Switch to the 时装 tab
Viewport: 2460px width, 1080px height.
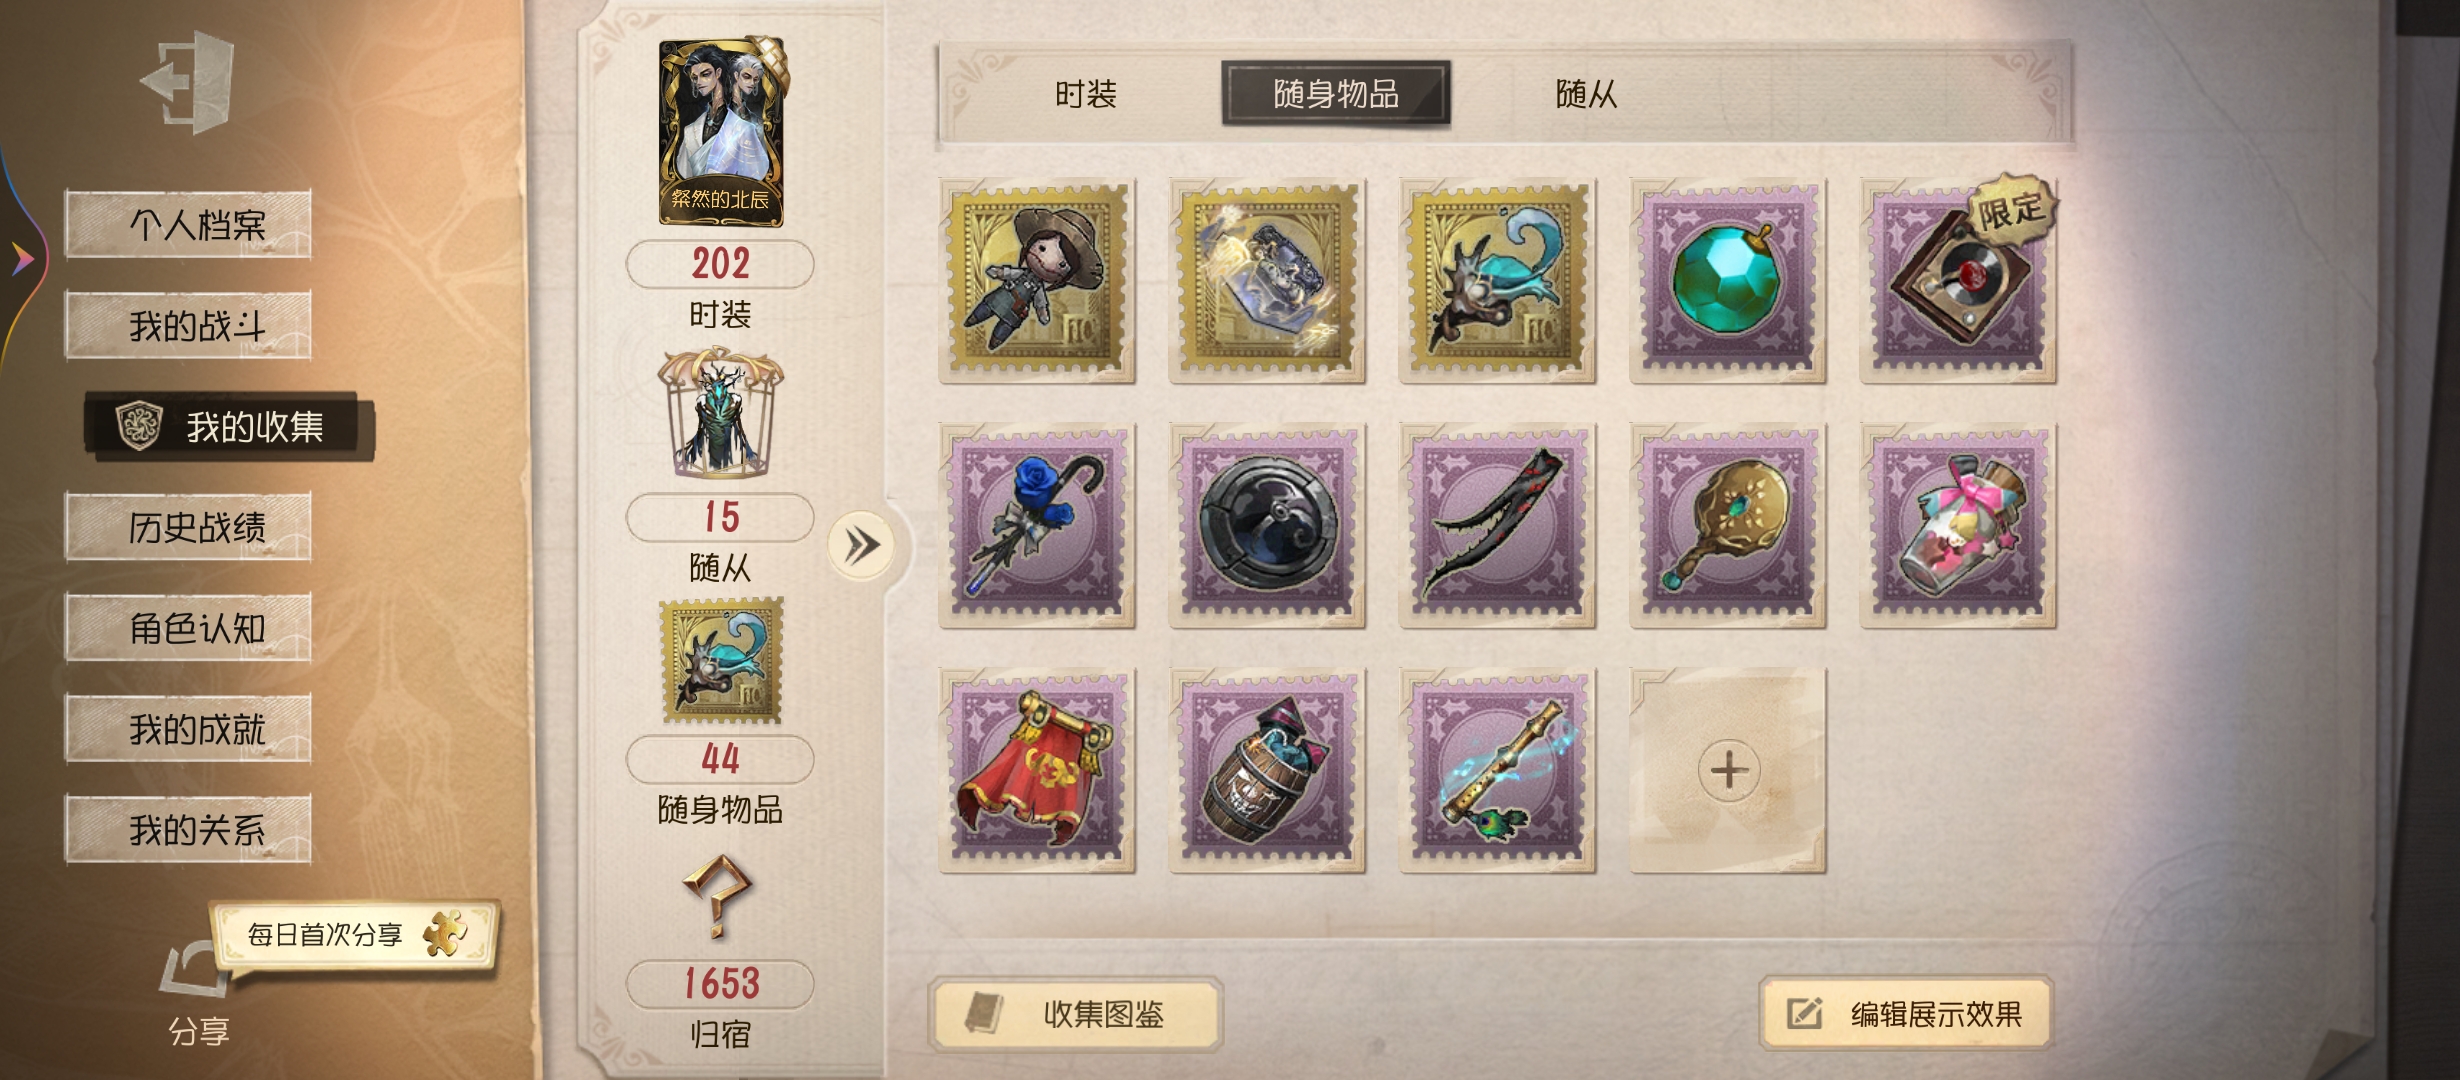pyautogui.click(x=1086, y=94)
